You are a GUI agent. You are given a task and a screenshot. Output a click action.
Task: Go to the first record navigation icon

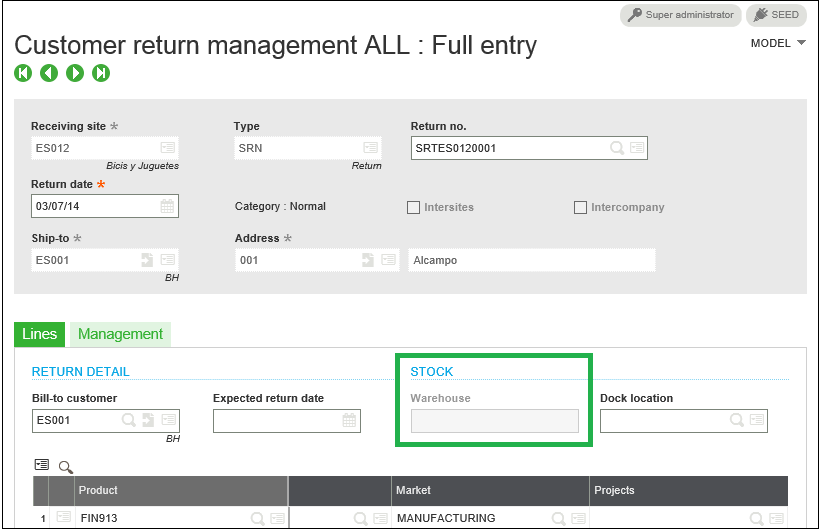coord(23,73)
